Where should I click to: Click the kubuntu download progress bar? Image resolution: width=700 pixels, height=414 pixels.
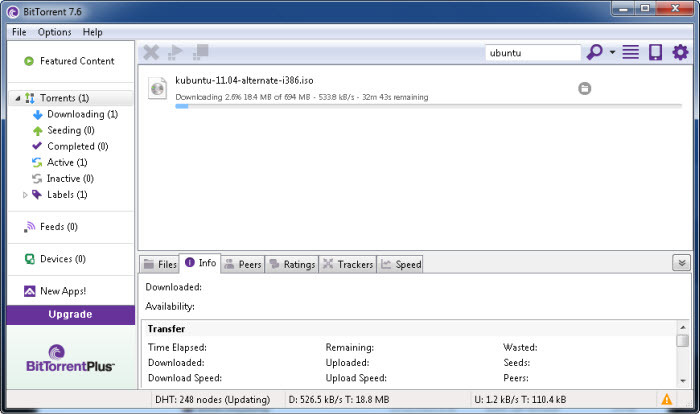pos(429,106)
